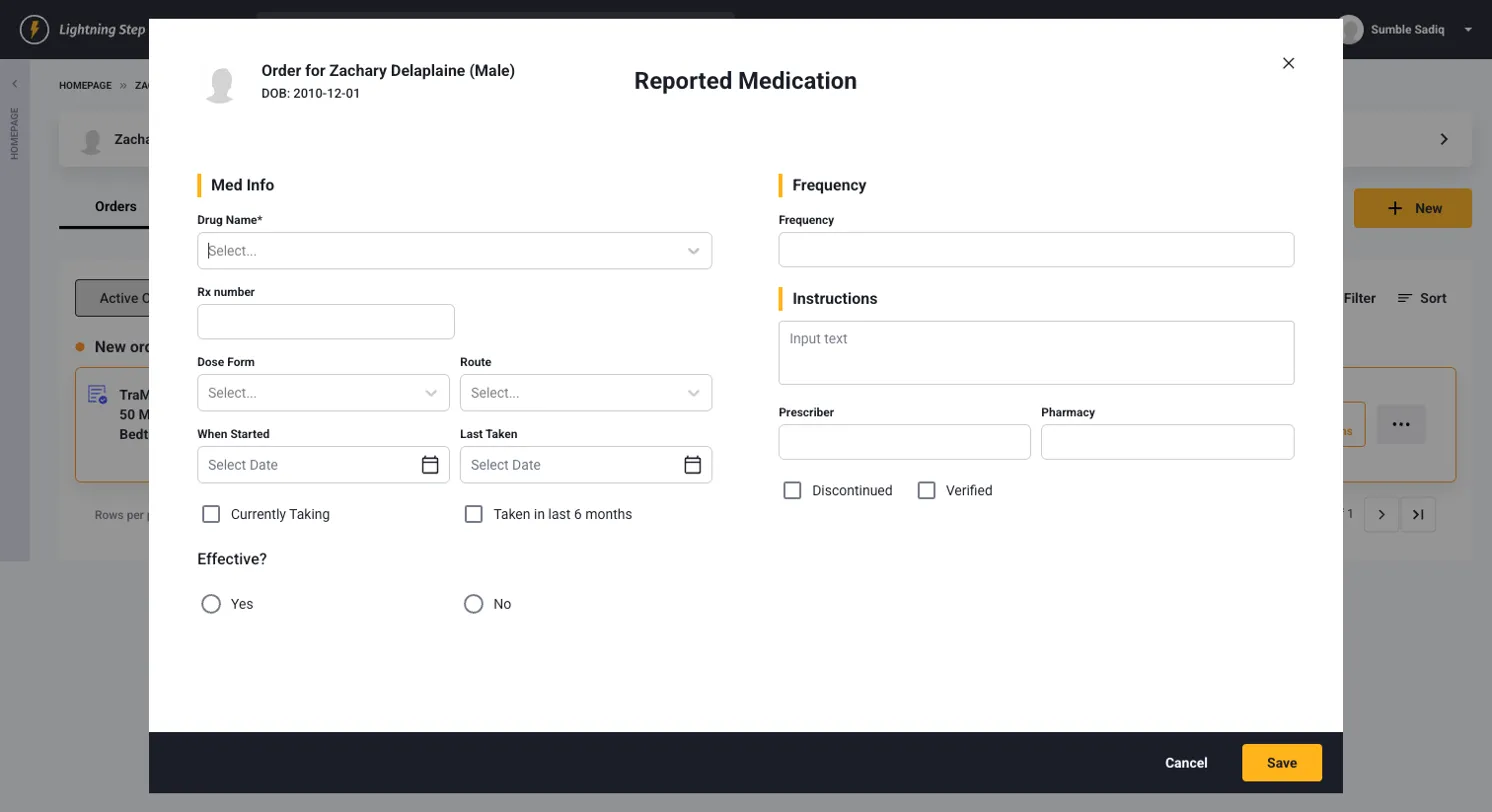Focus the Rx number input field
Image resolution: width=1492 pixels, height=812 pixels.
tap(326, 322)
